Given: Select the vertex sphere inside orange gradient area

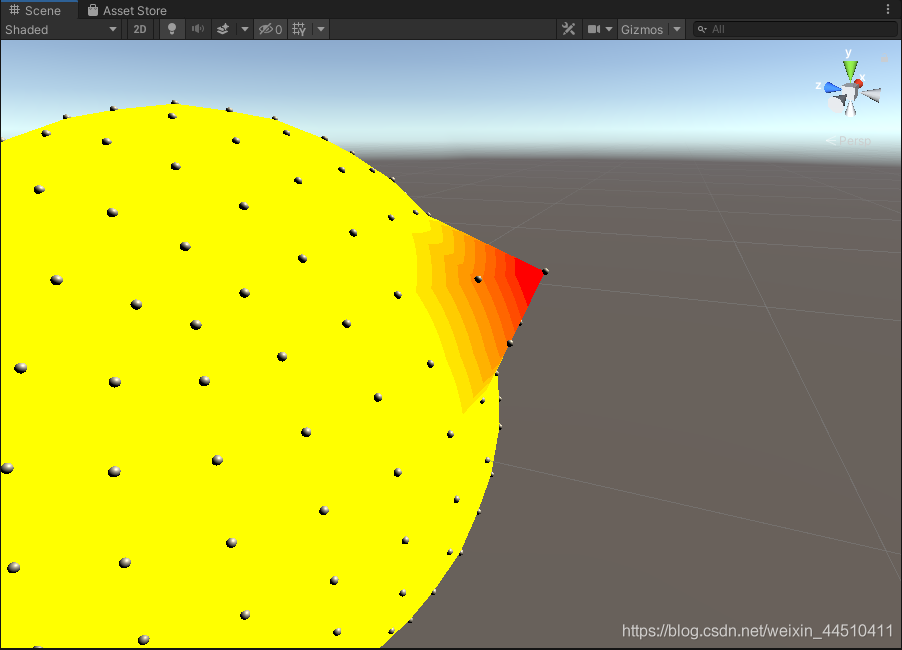Looking at the screenshot, I should tap(478, 279).
